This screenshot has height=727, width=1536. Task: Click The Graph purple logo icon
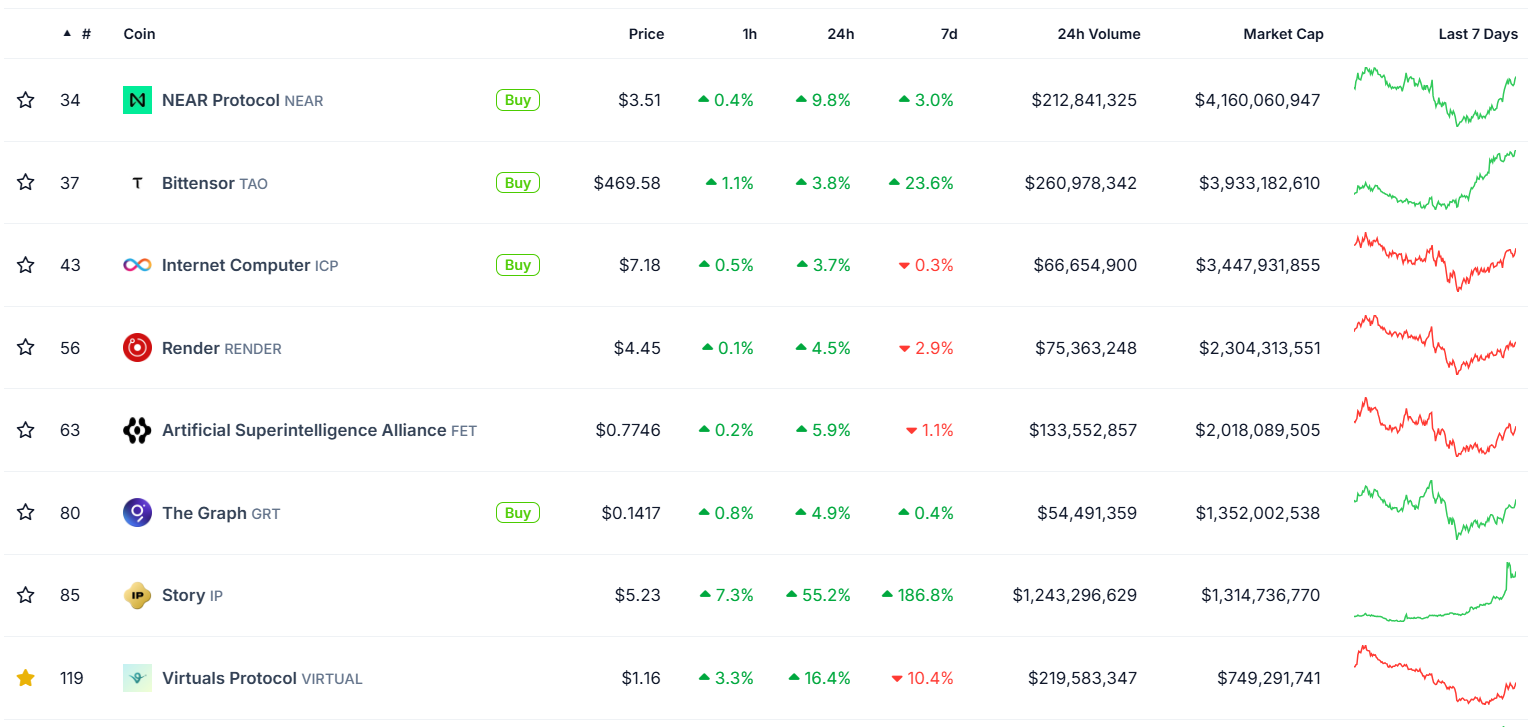(137, 513)
